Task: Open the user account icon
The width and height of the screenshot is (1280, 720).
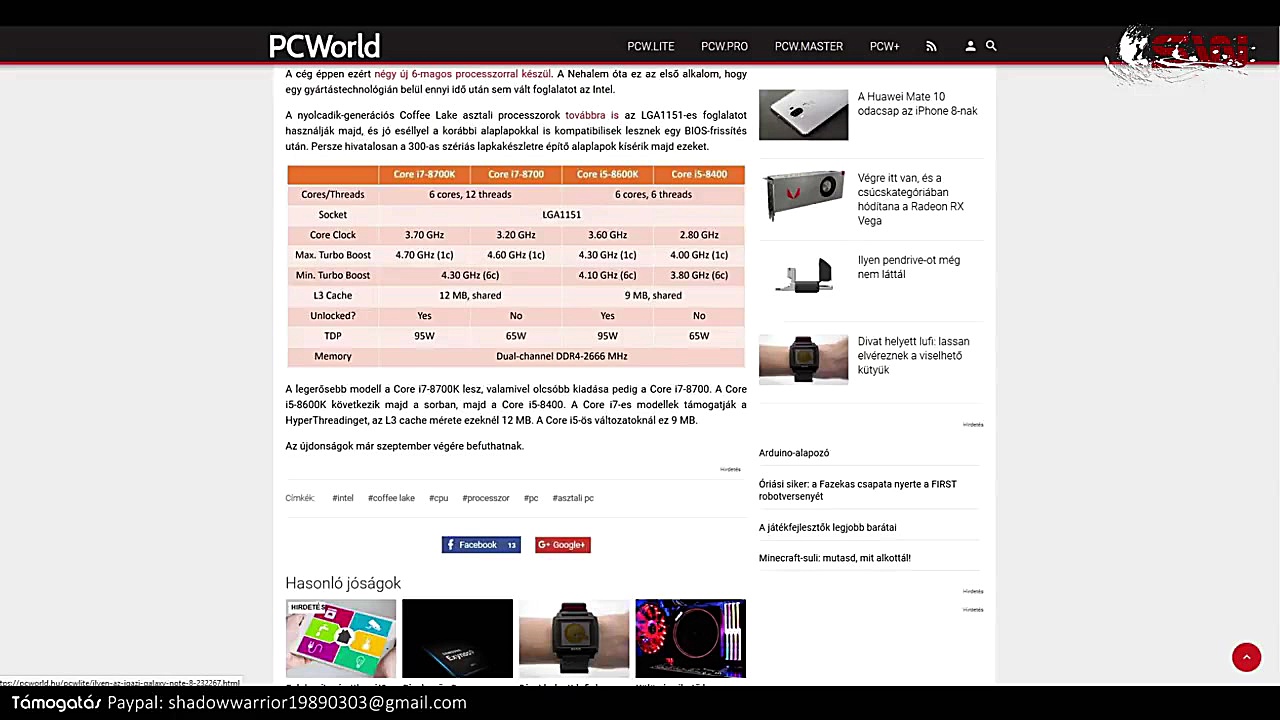Action: point(970,46)
